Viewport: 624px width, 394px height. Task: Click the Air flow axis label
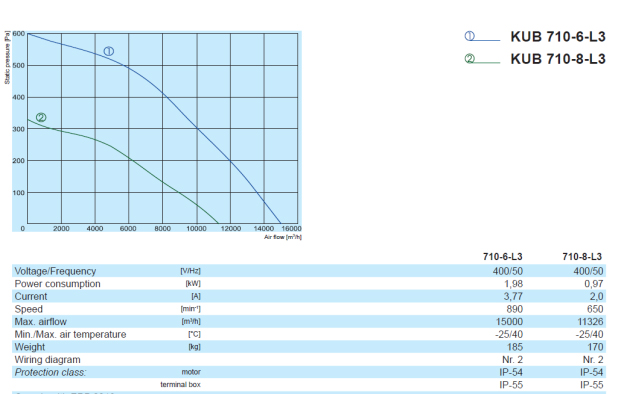[283, 237]
